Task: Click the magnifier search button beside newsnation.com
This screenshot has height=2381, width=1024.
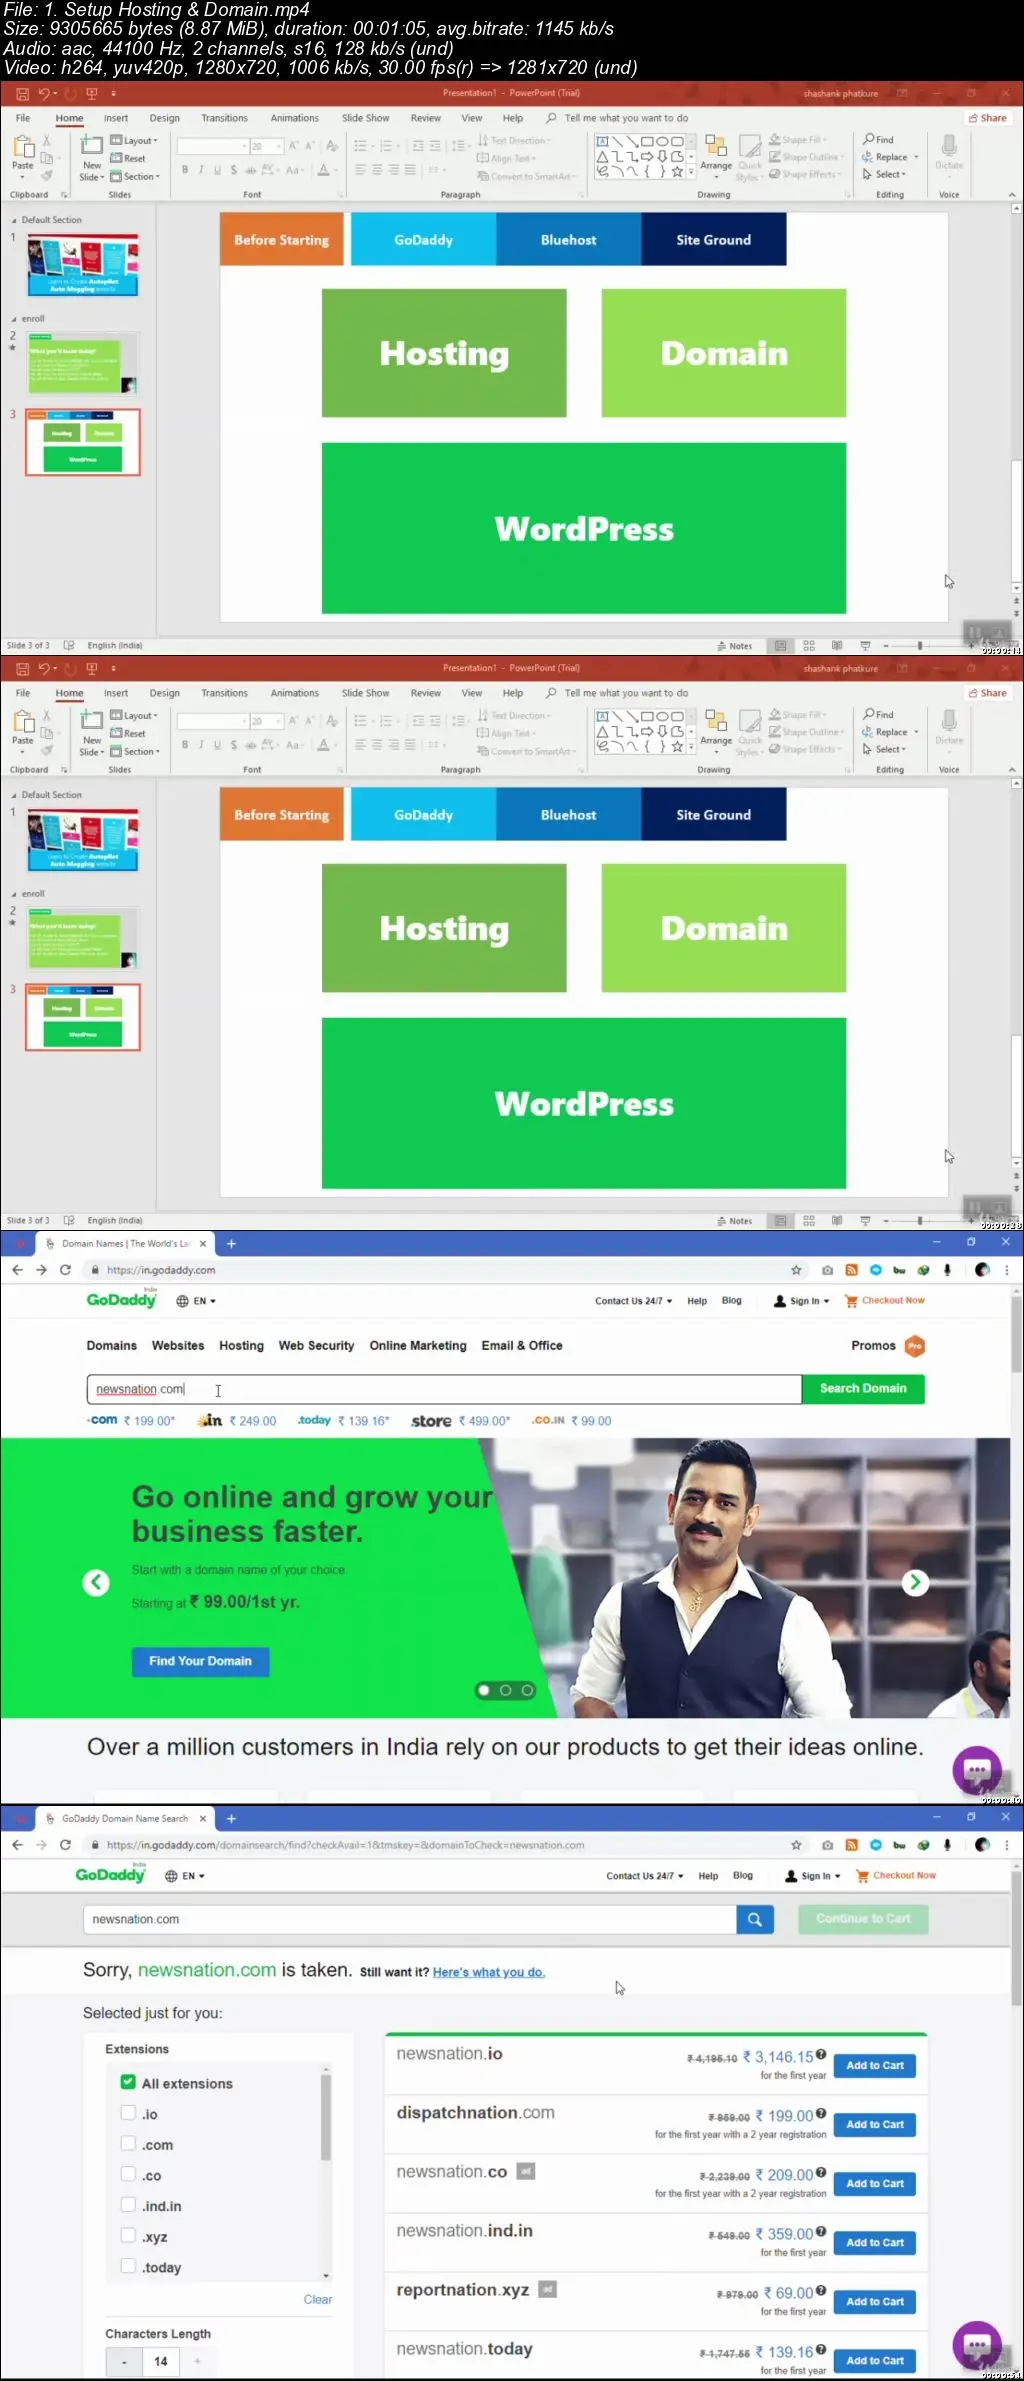Action: point(755,1919)
